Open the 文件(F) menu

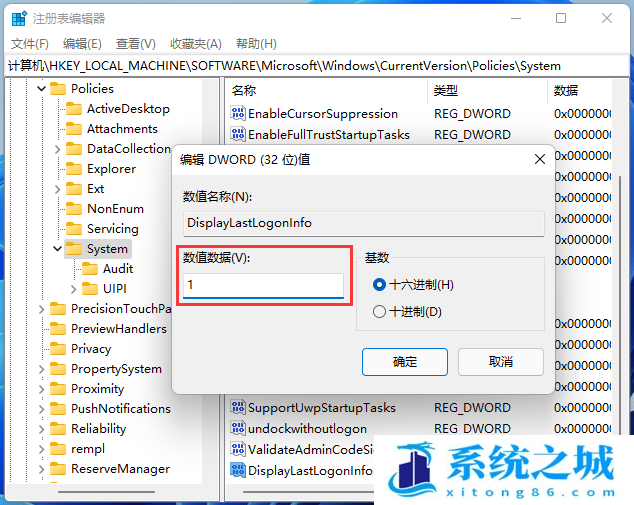point(30,44)
